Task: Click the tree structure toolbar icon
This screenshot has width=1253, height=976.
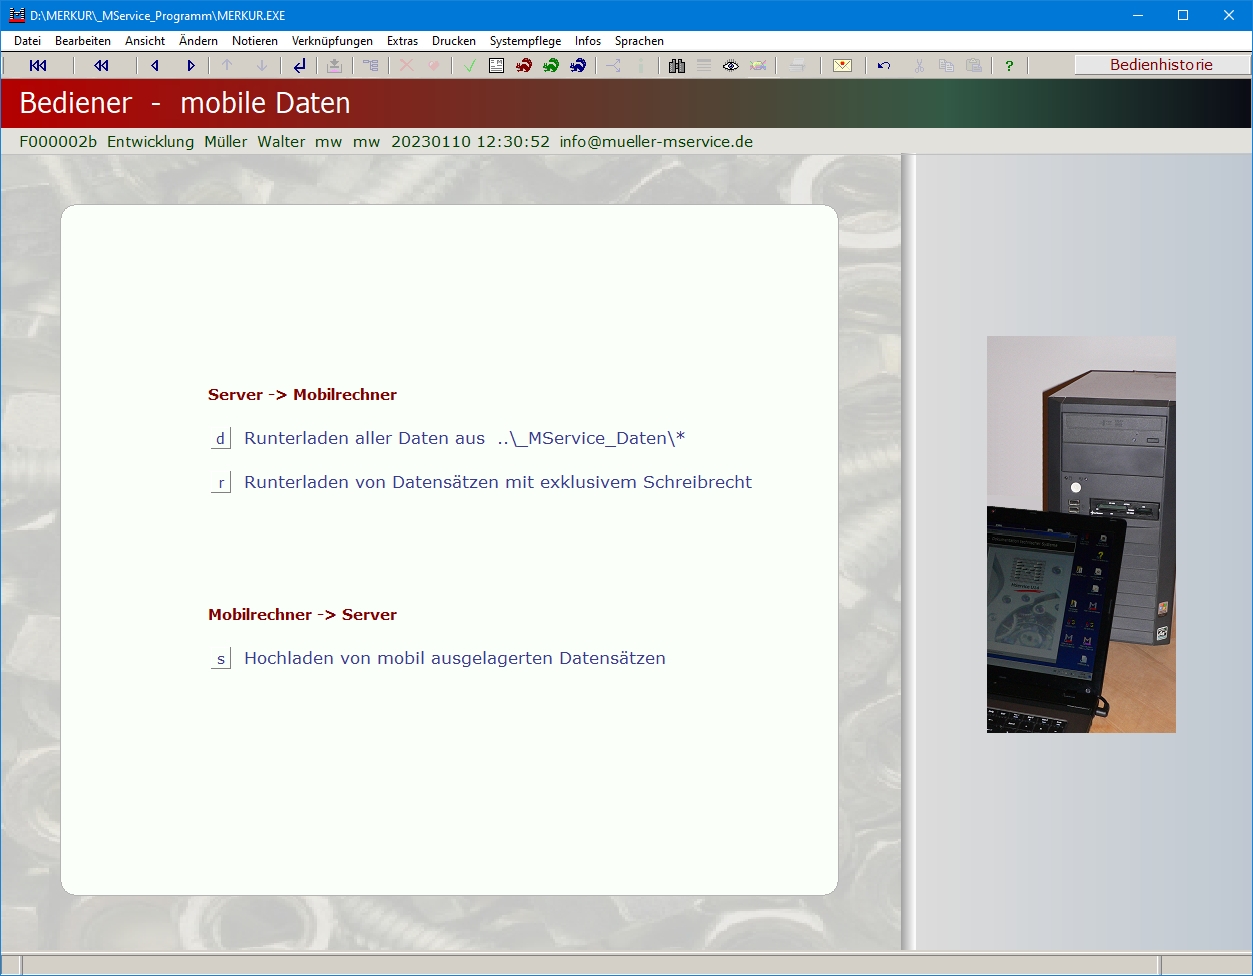Action: (371, 66)
